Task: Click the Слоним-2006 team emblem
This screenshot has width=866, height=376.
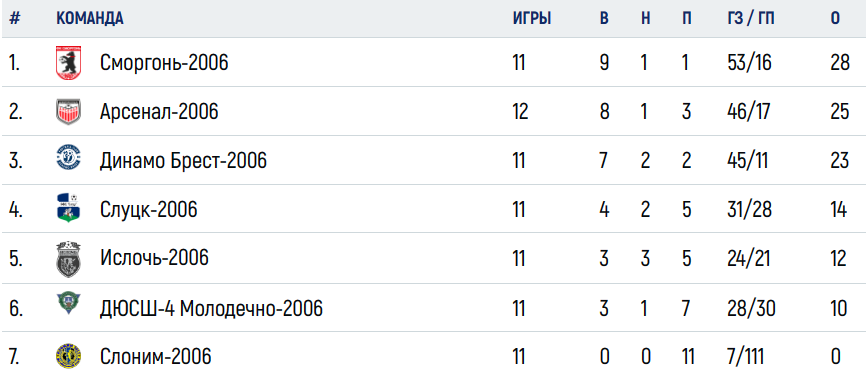Action: click(x=68, y=357)
